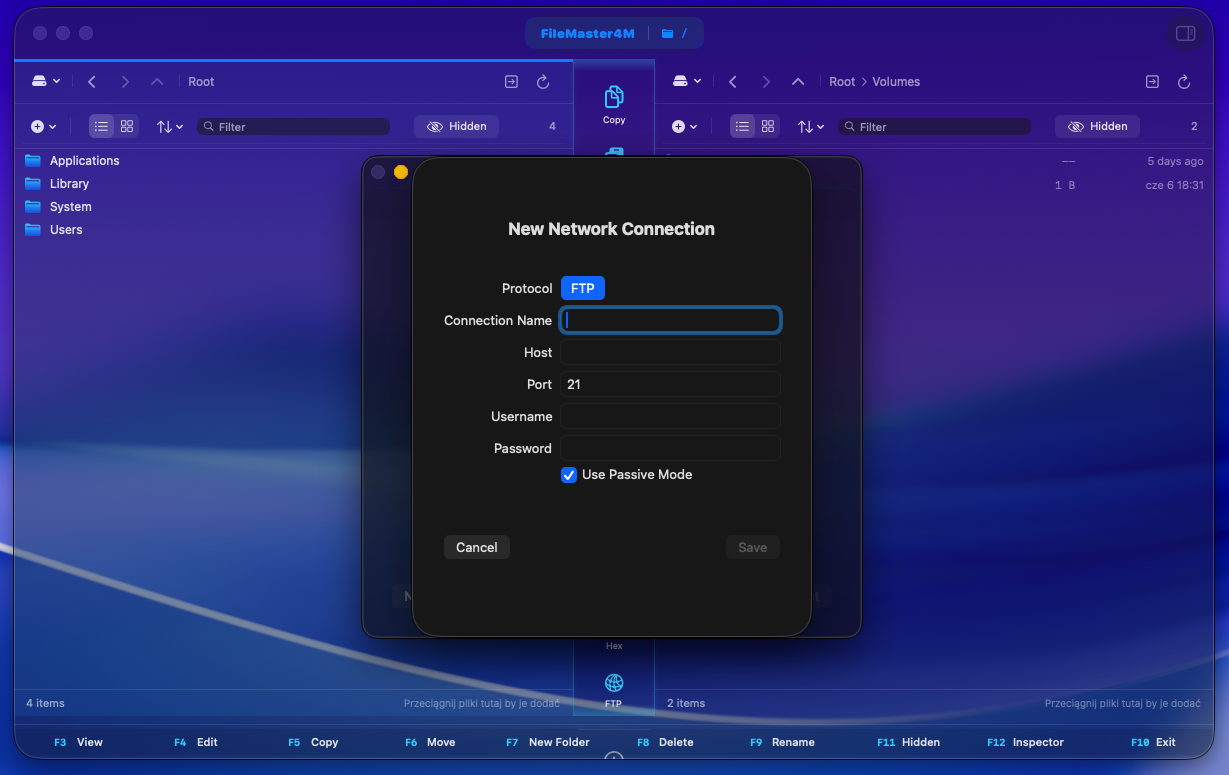1229x775 pixels.
Task: Open the right pane add (+) dropdown
Action: pos(684,127)
